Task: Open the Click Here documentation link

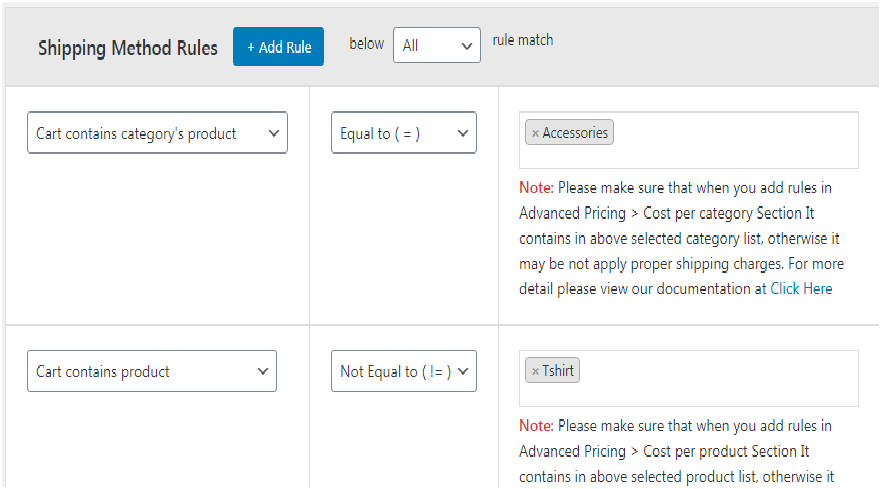Action: [801, 288]
